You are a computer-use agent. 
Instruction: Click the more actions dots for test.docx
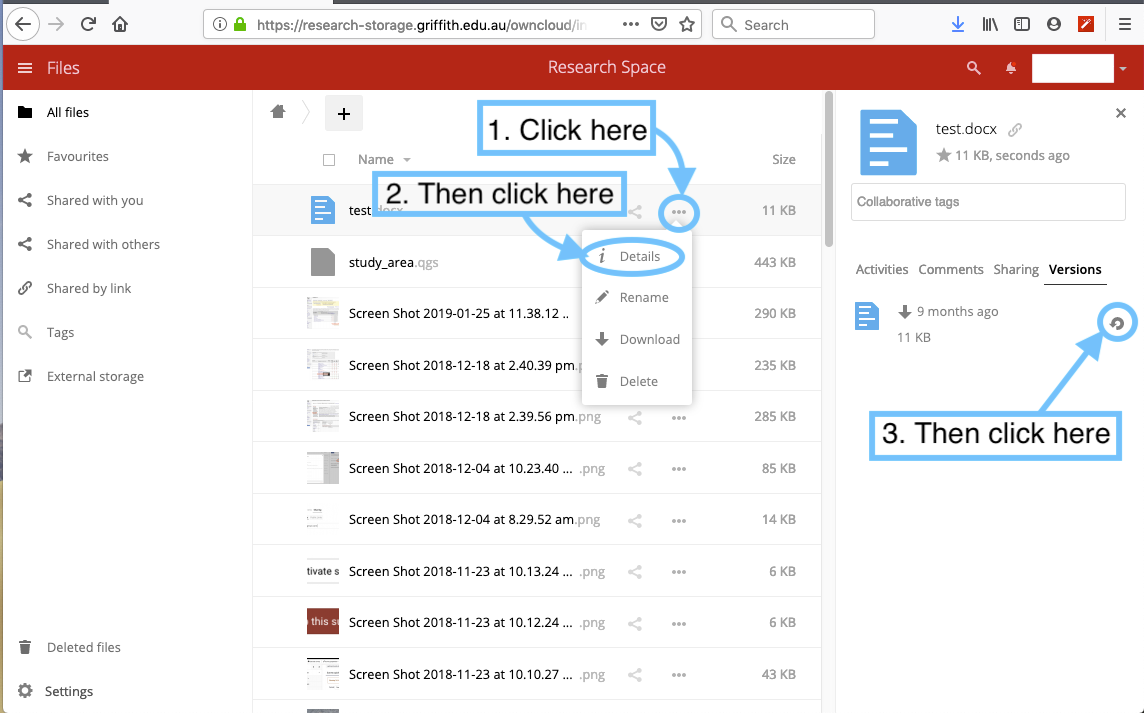(x=679, y=212)
